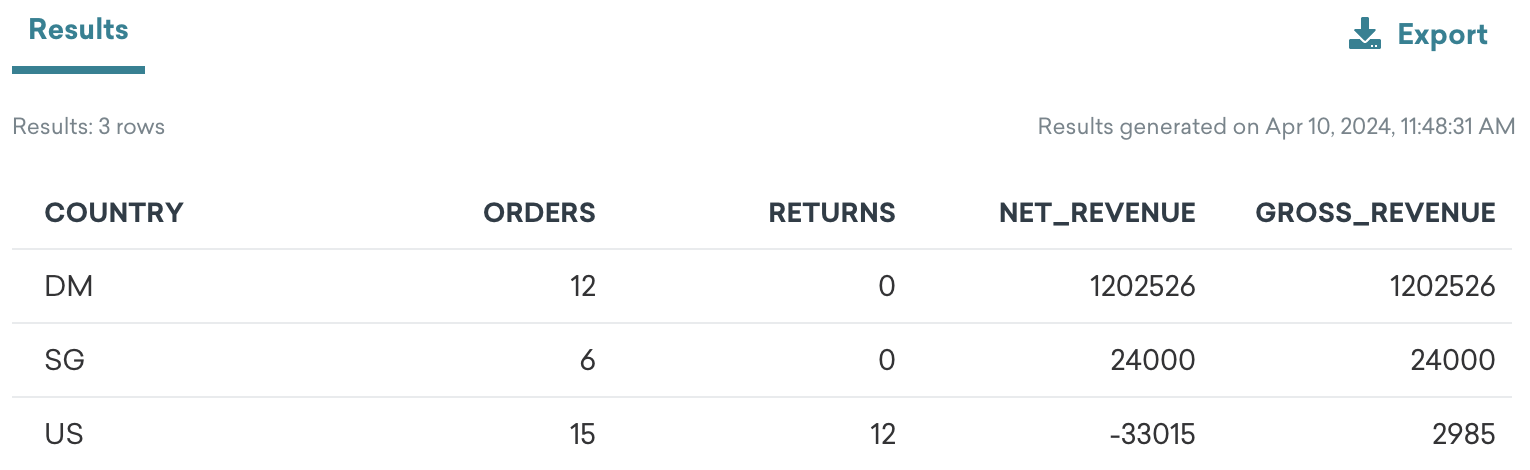The image size is (1530, 470).
Task: Click the results generated timestamp text
Action: click(x=1277, y=127)
